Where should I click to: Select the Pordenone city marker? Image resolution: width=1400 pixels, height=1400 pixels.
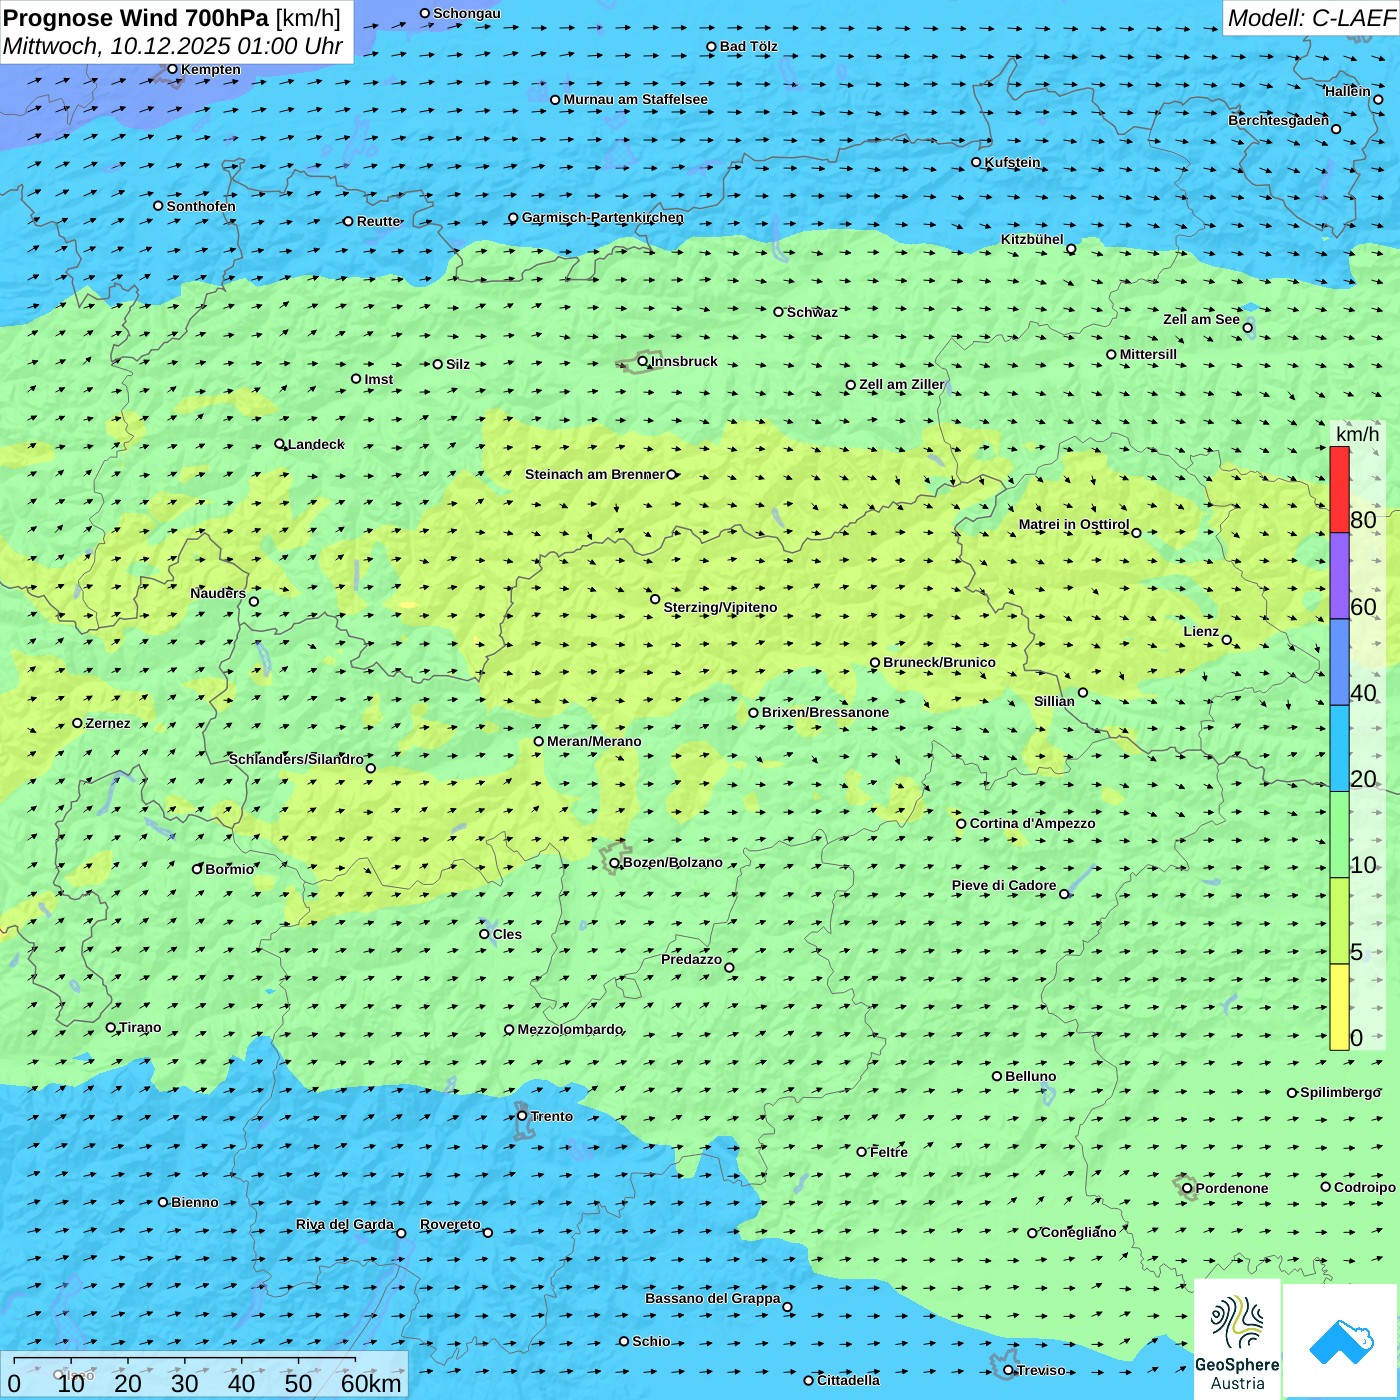[1187, 1188]
